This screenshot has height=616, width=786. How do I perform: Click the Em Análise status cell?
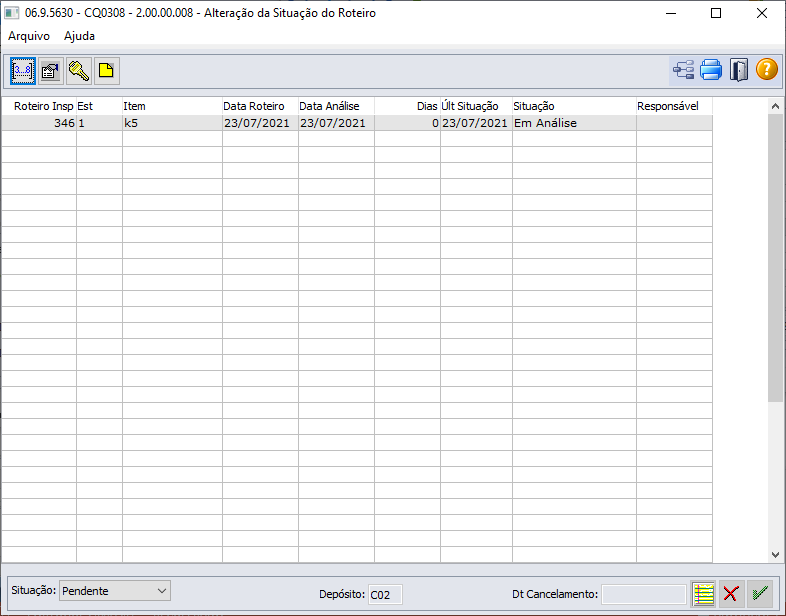click(x=574, y=123)
